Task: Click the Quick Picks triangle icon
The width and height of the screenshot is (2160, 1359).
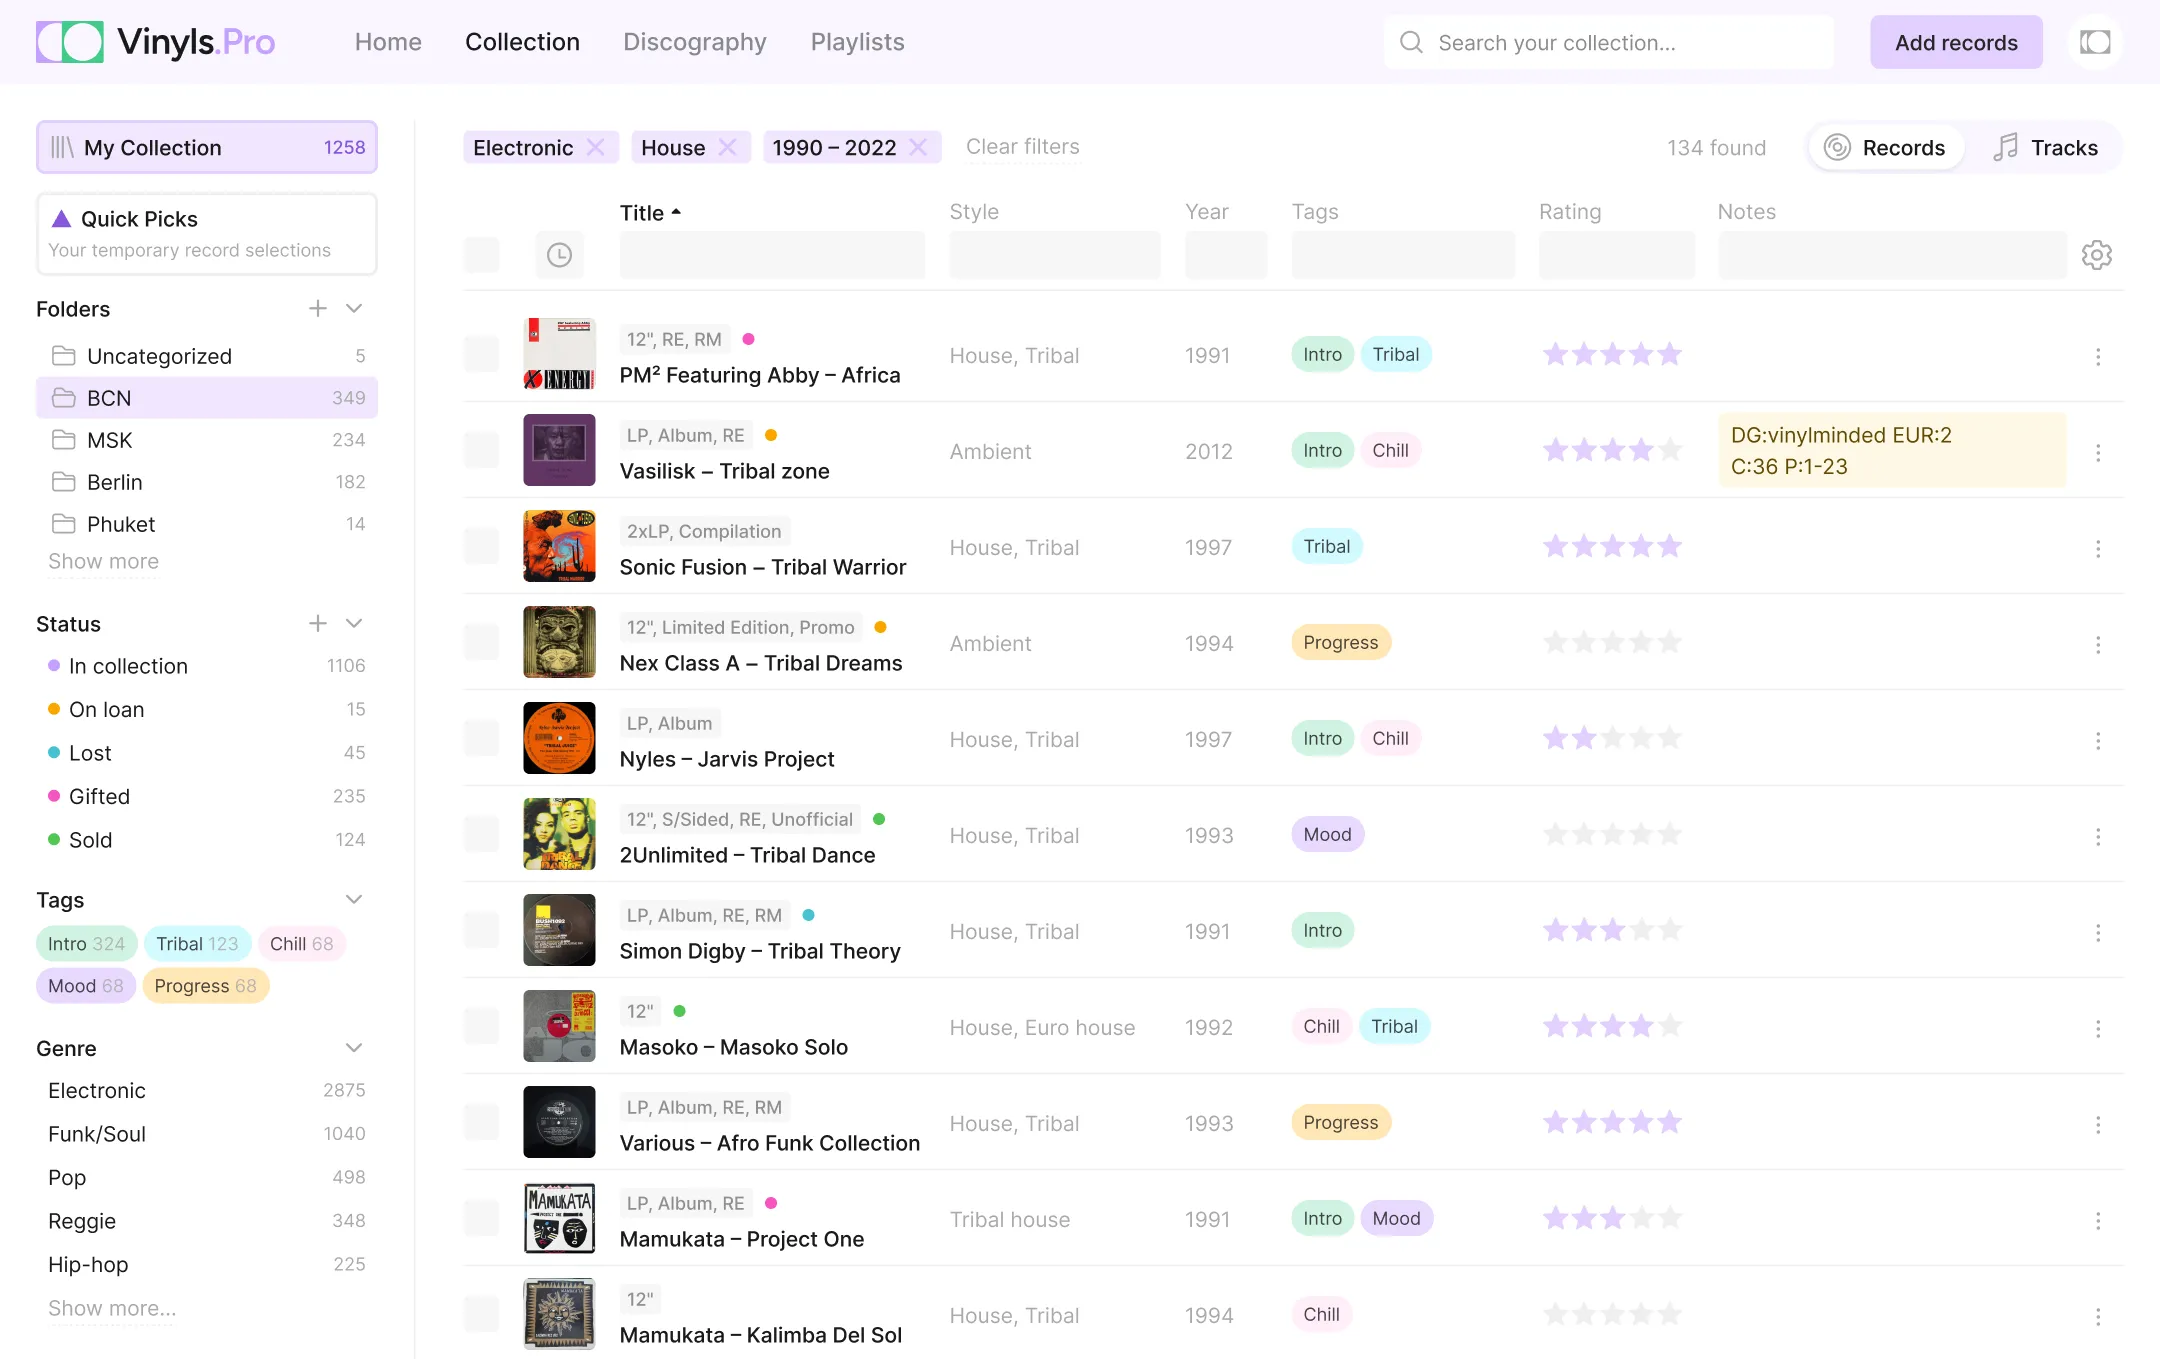Action: click(61, 219)
